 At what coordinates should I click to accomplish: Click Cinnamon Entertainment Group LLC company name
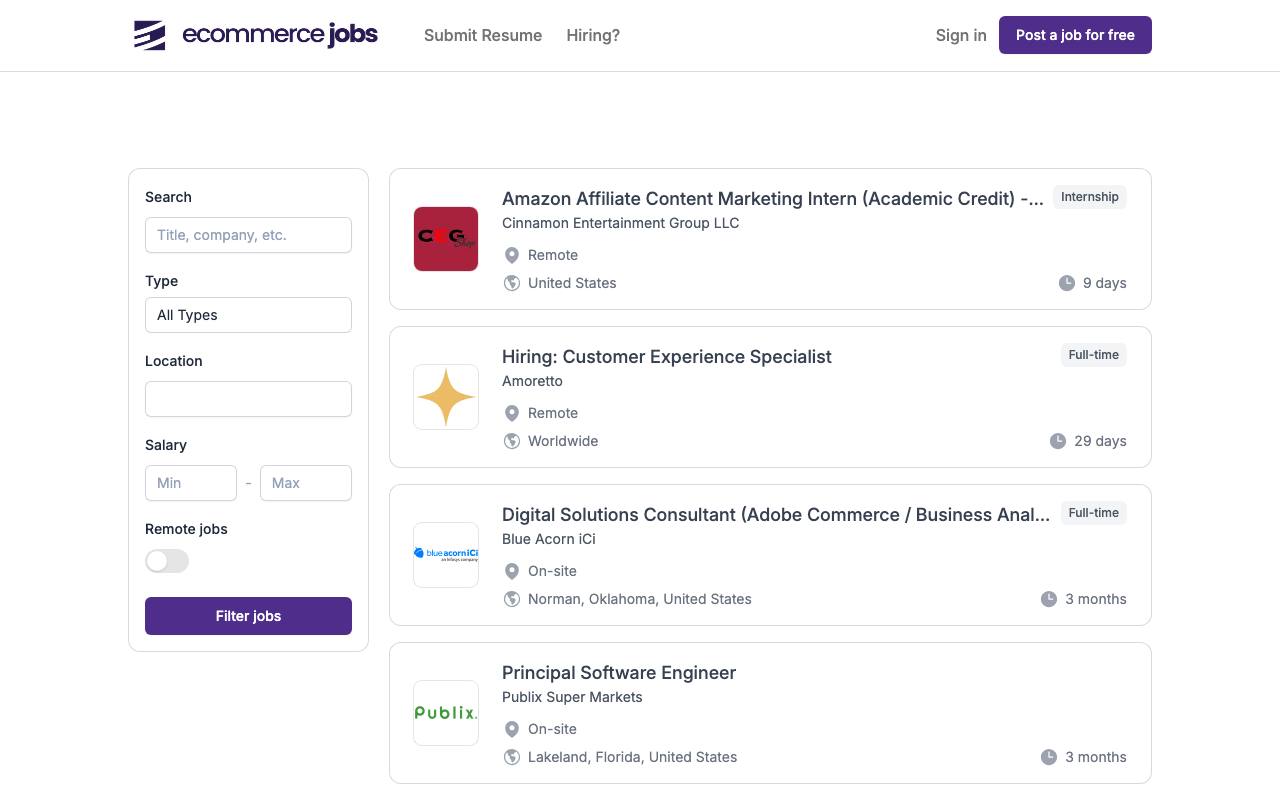tap(621, 223)
